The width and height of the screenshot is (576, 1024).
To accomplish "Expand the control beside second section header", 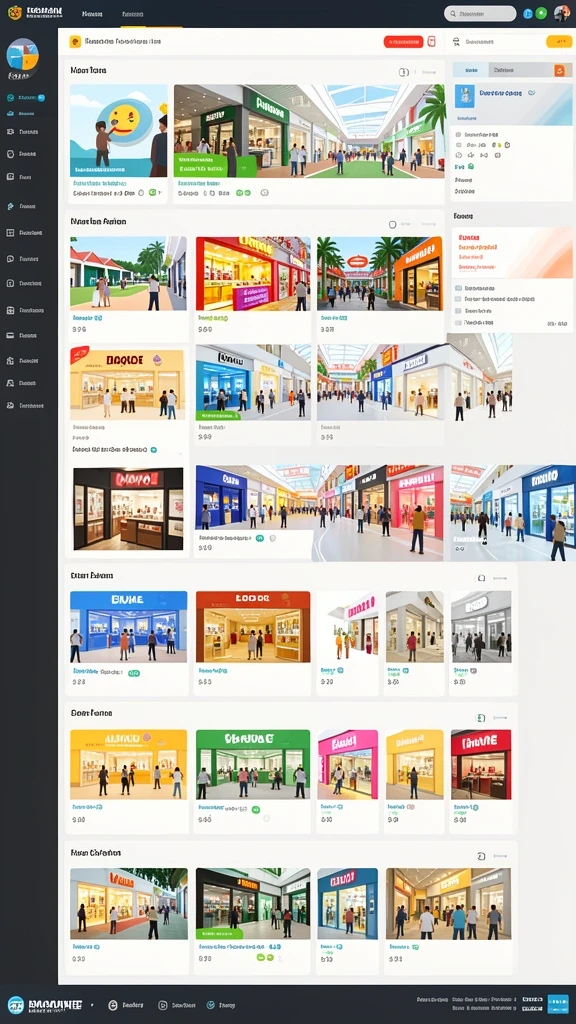I will click(x=392, y=224).
